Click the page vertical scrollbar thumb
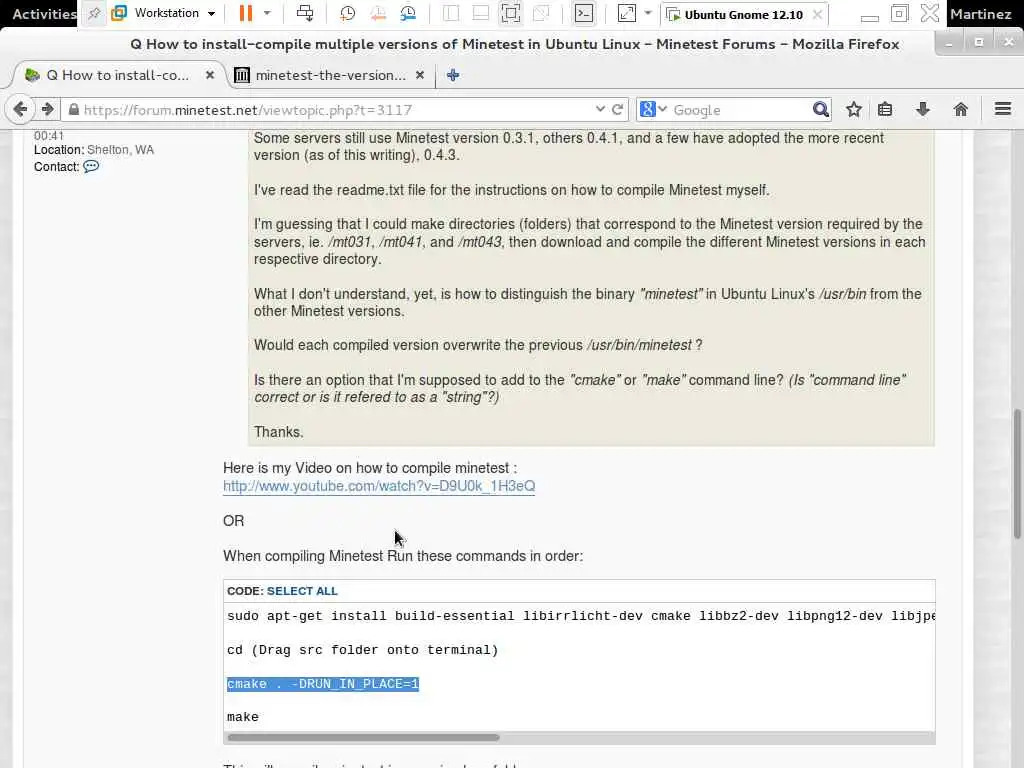 point(1017,474)
